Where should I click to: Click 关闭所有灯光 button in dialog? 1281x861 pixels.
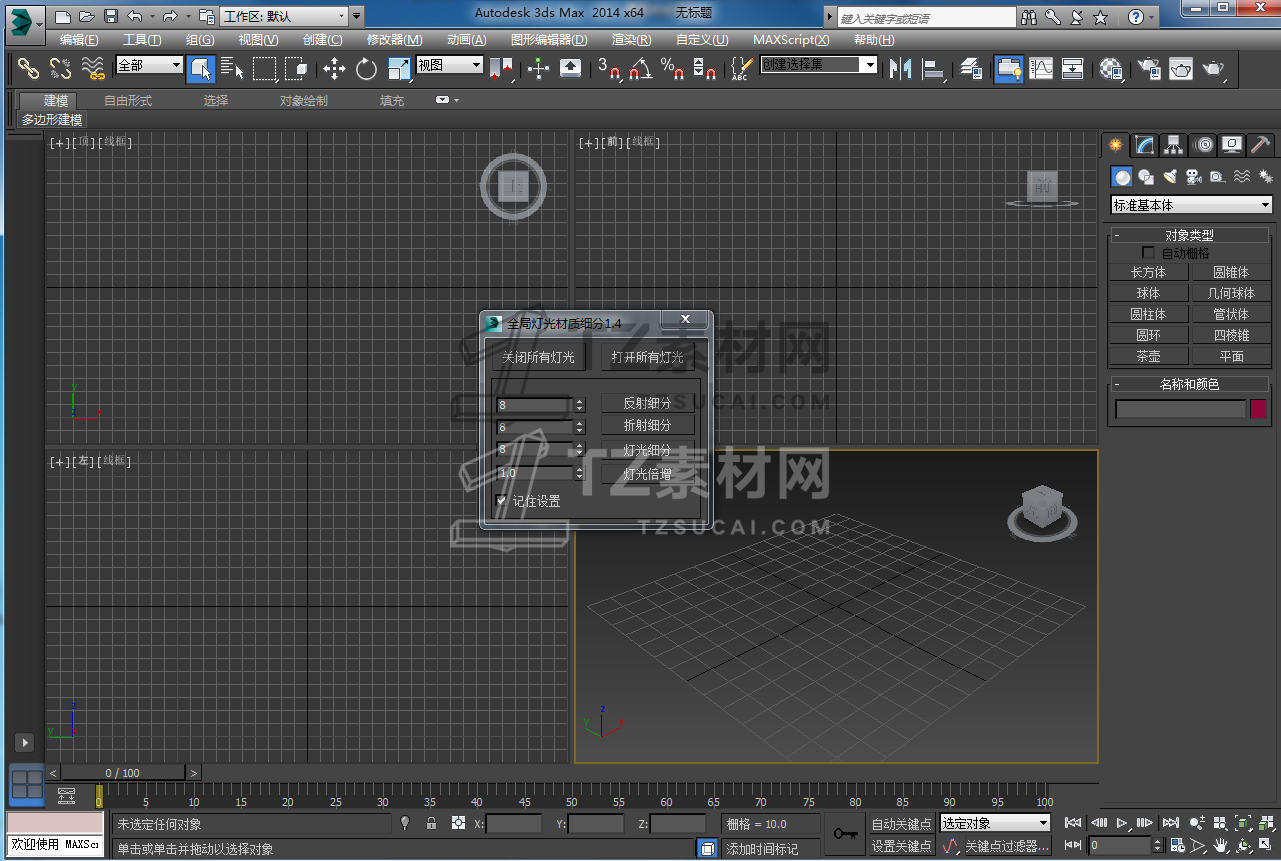pyautogui.click(x=539, y=357)
